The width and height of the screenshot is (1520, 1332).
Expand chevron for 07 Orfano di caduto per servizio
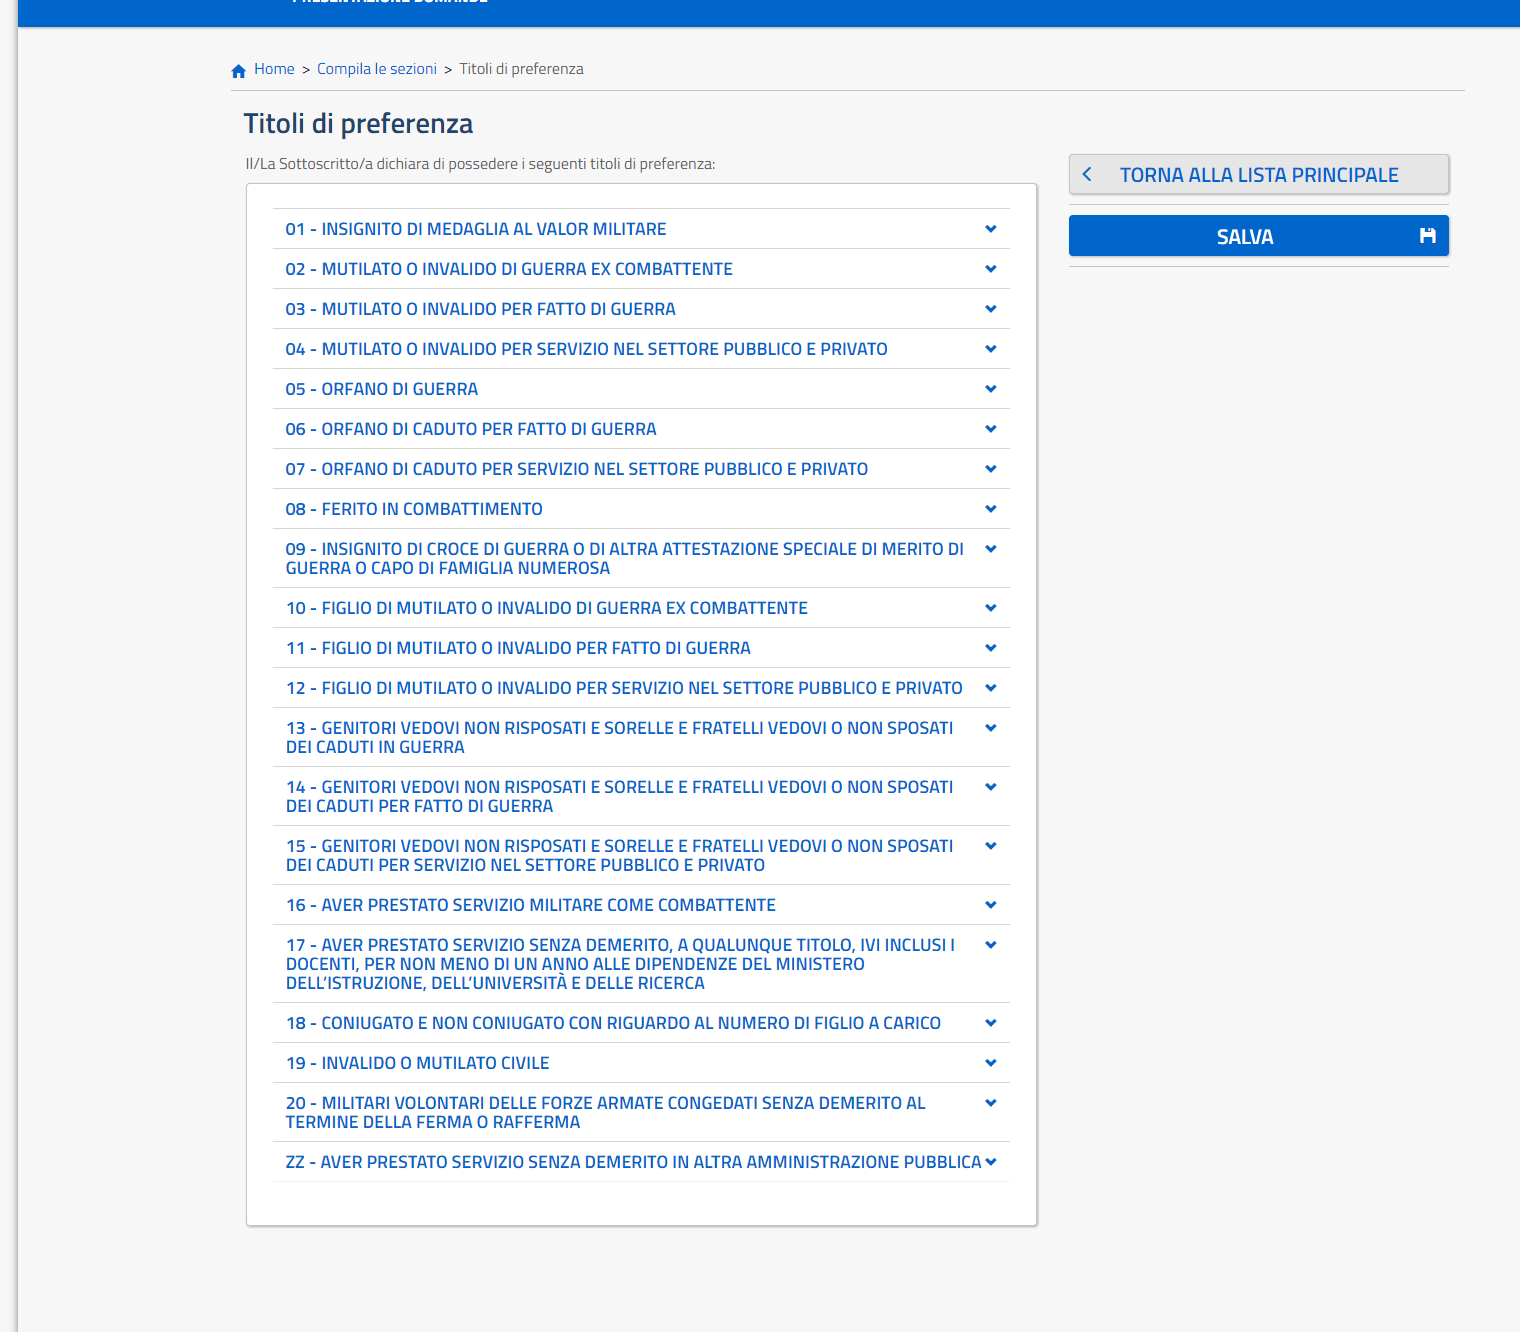pyautogui.click(x=991, y=469)
